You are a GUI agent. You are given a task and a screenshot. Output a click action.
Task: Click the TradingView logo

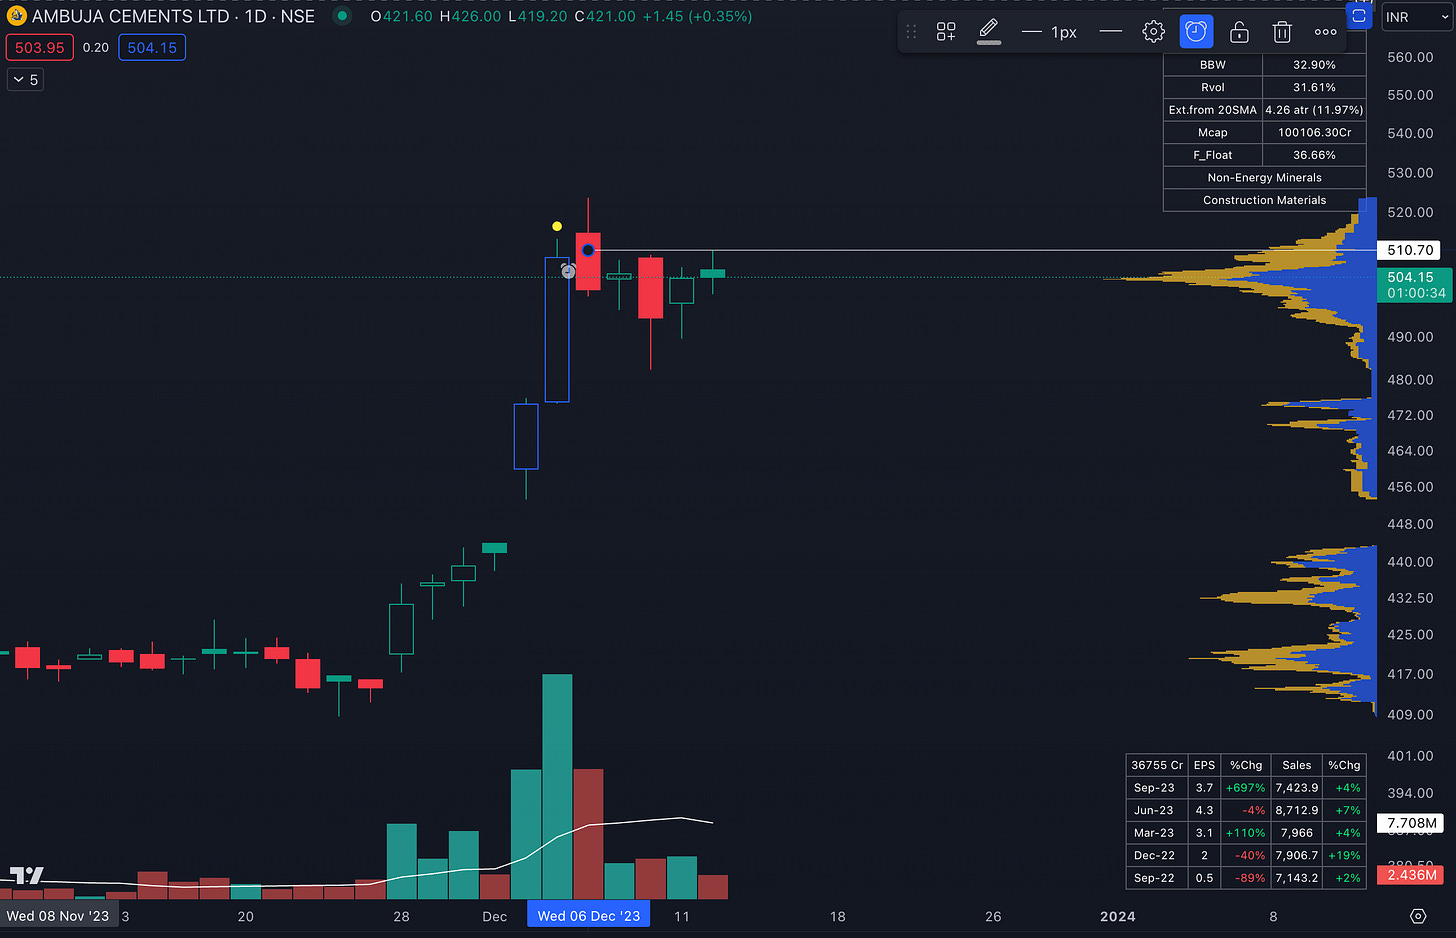(x=27, y=876)
